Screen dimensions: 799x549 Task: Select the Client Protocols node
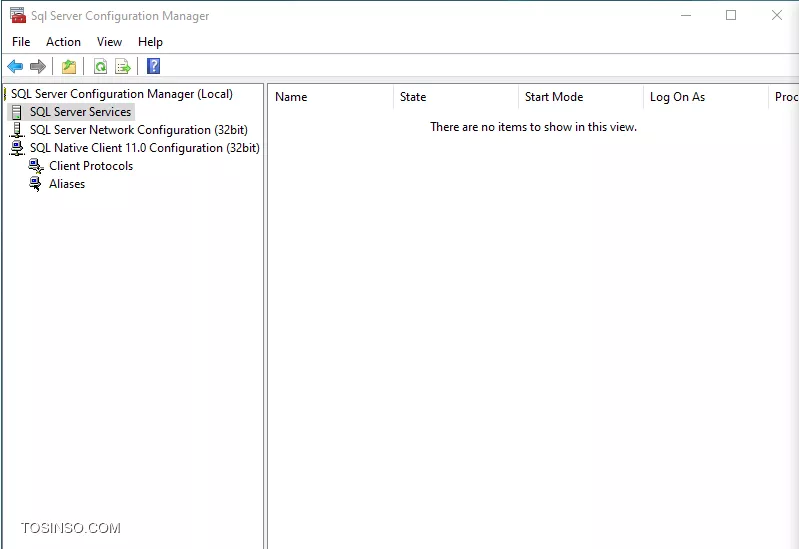click(91, 166)
